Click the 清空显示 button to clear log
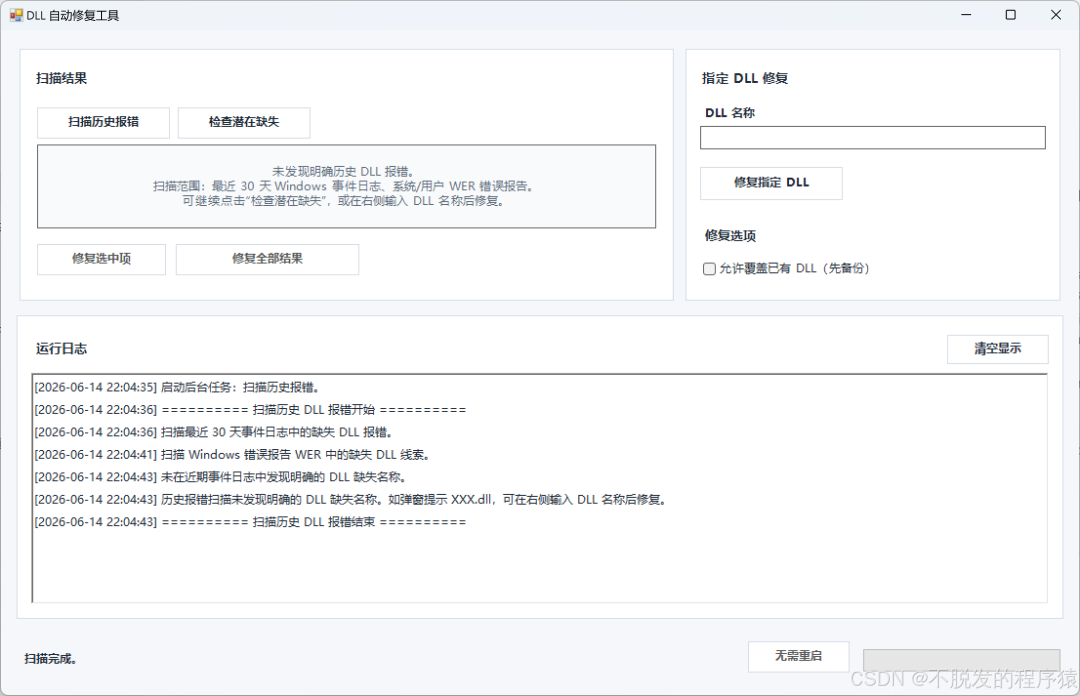The height and width of the screenshot is (696, 1080). (997, 349)
